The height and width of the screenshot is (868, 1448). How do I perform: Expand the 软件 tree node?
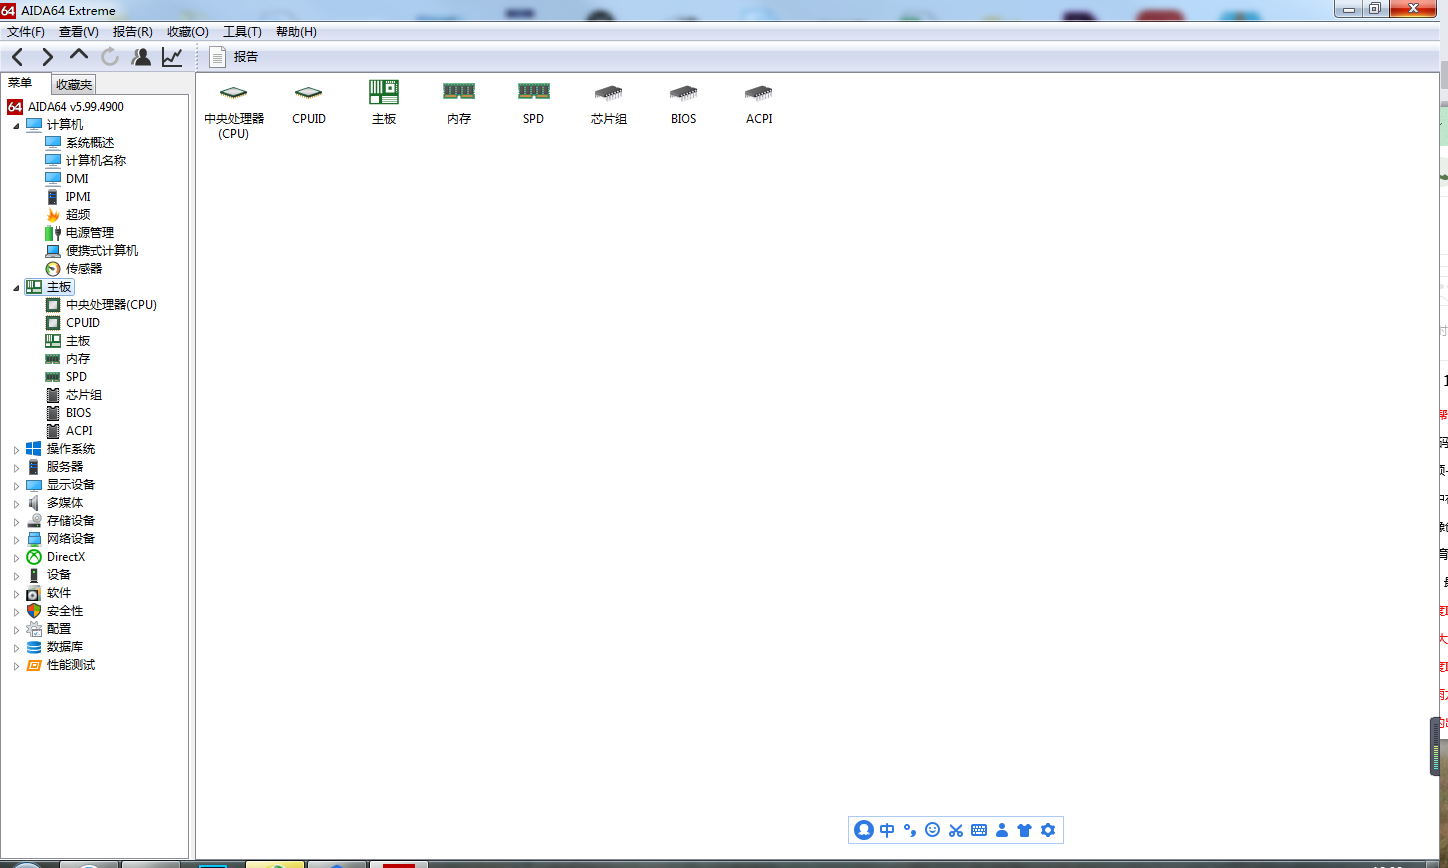click(16, 593)
